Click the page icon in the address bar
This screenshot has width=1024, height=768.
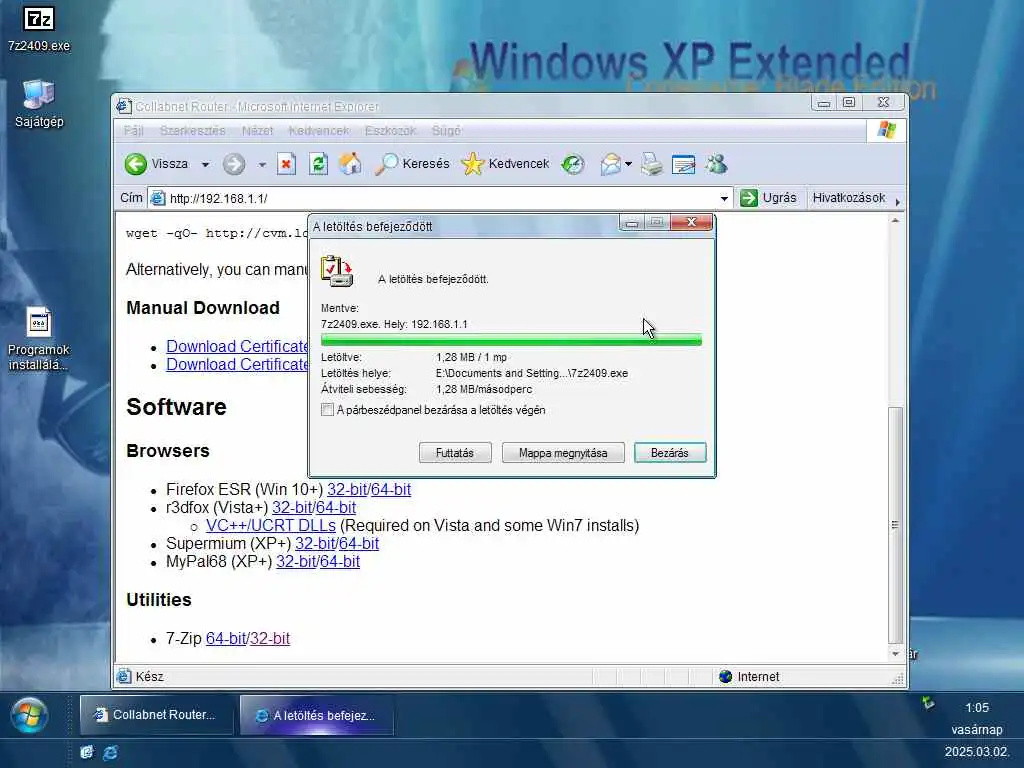tap(157, 198)
